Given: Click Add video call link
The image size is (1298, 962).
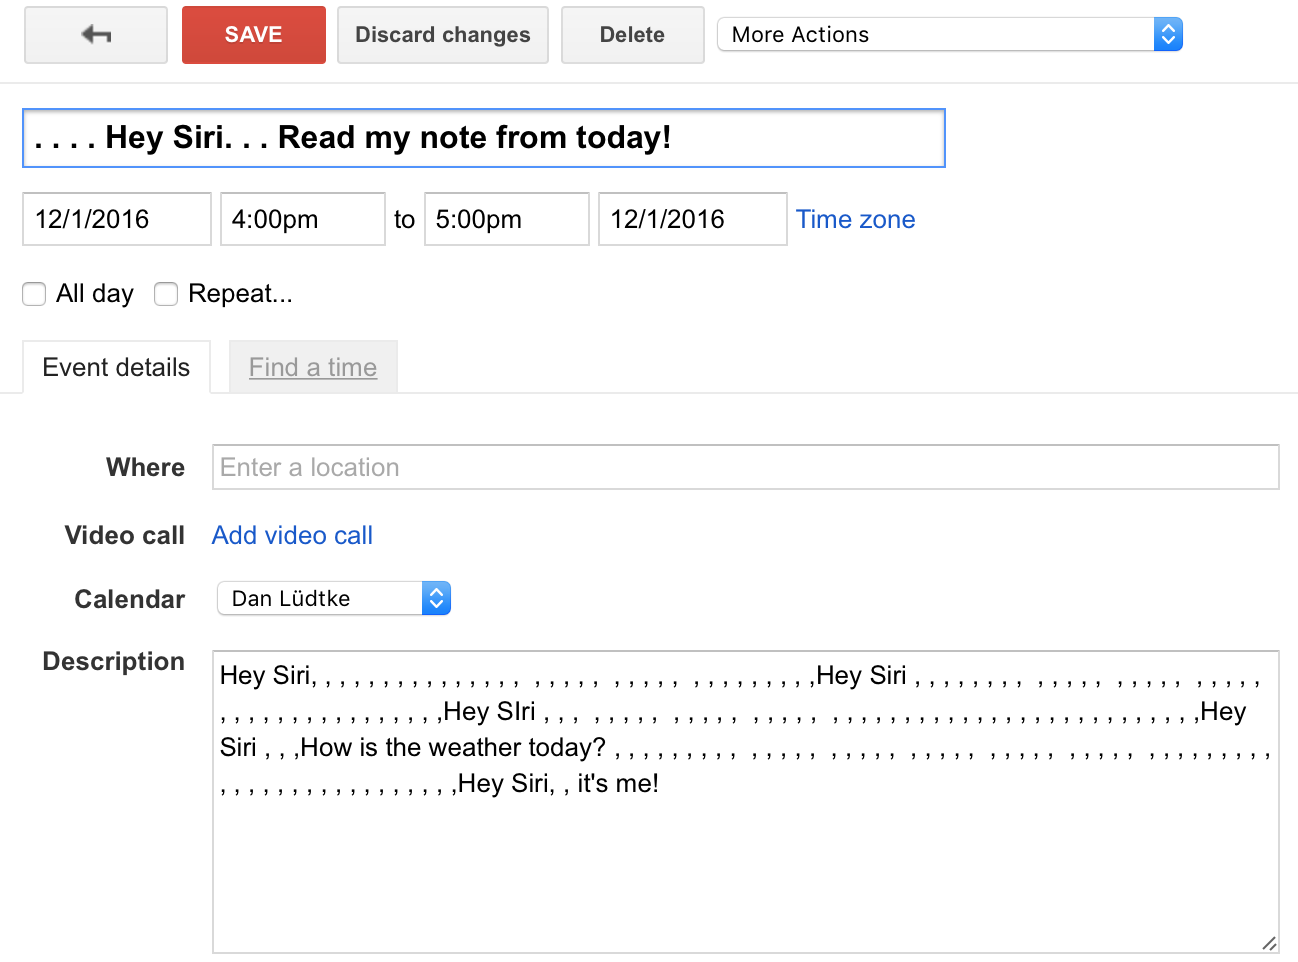Looking at the screenshot, I should (292, 536).
